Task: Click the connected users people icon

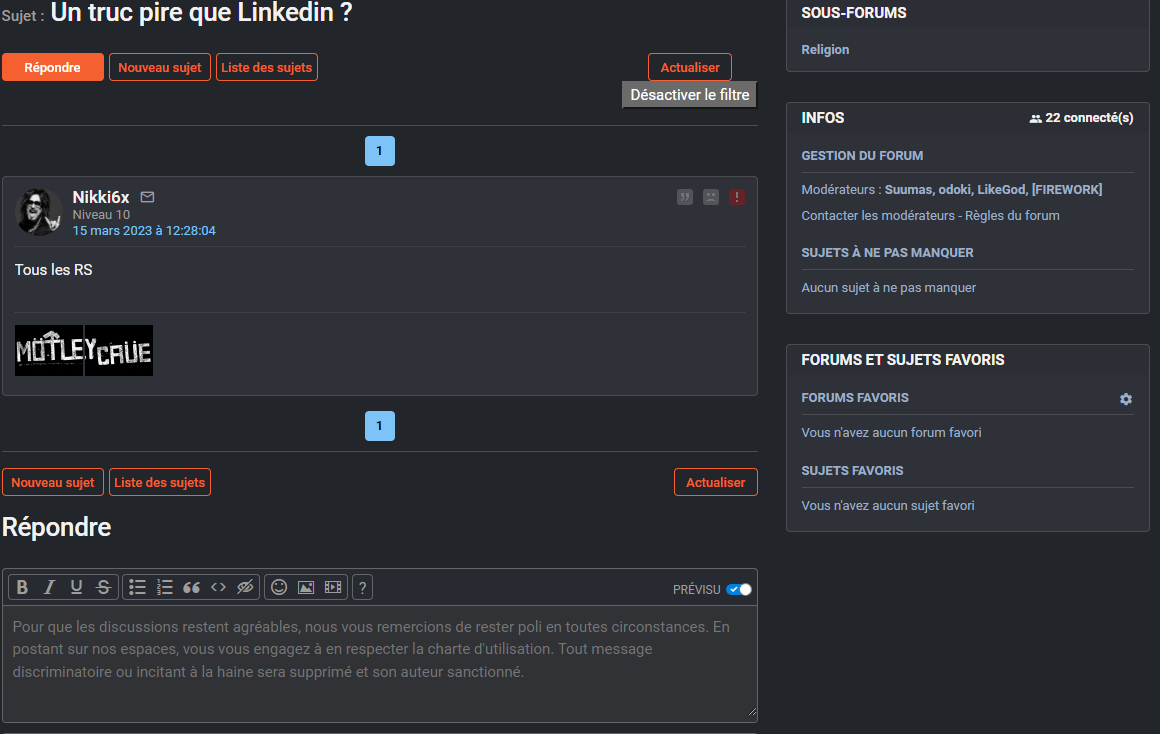Action: [1035, 118]
